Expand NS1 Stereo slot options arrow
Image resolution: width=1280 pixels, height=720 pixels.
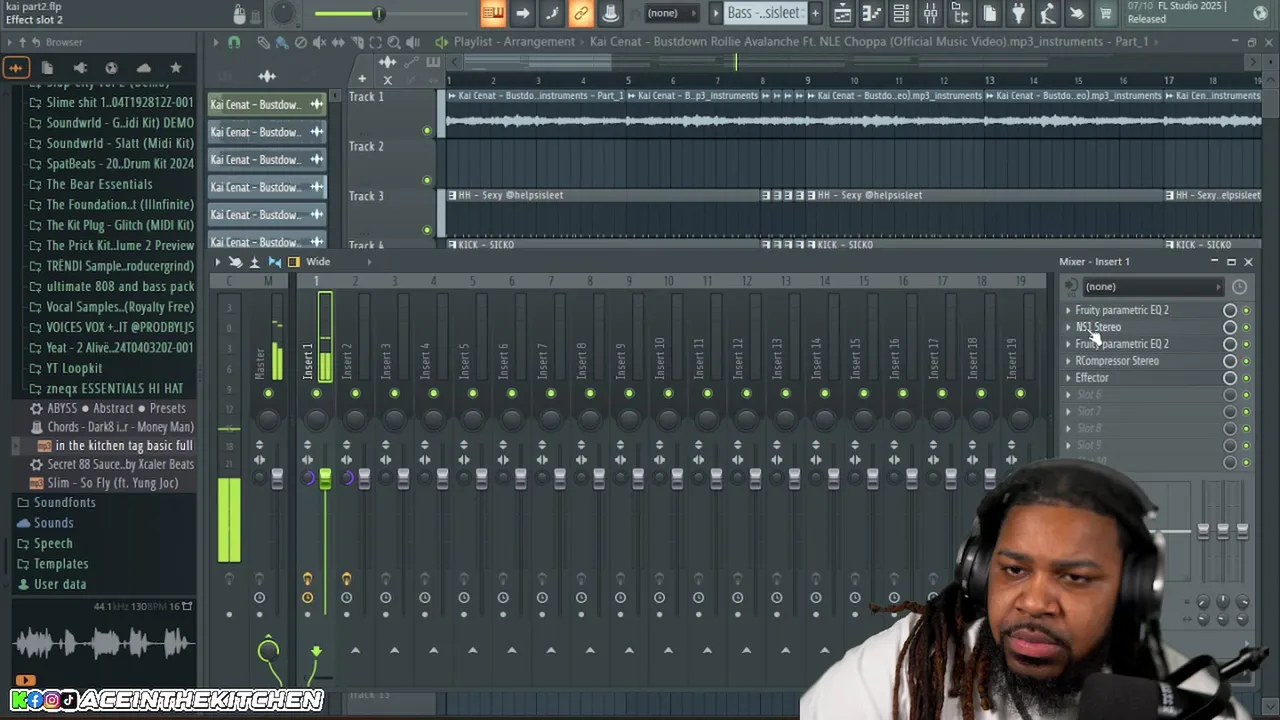(1068, 327)
